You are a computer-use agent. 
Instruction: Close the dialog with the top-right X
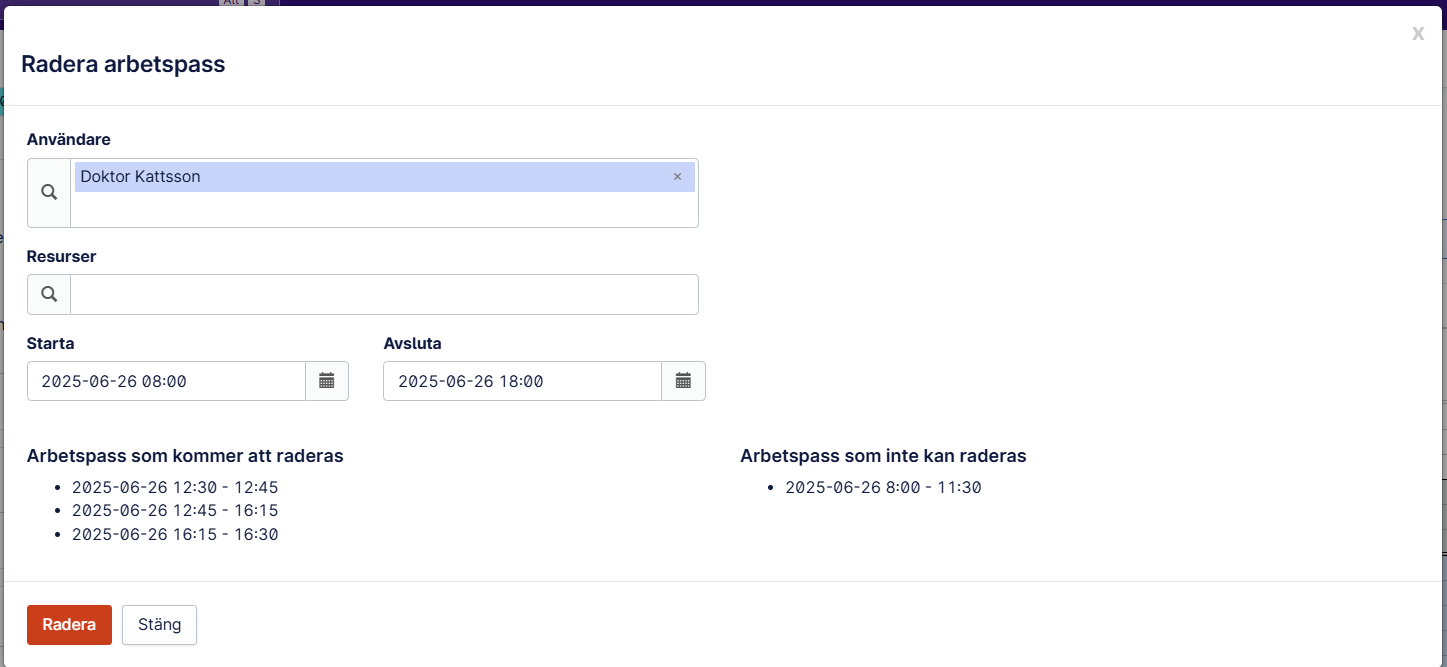click(x=1418, y=33)
